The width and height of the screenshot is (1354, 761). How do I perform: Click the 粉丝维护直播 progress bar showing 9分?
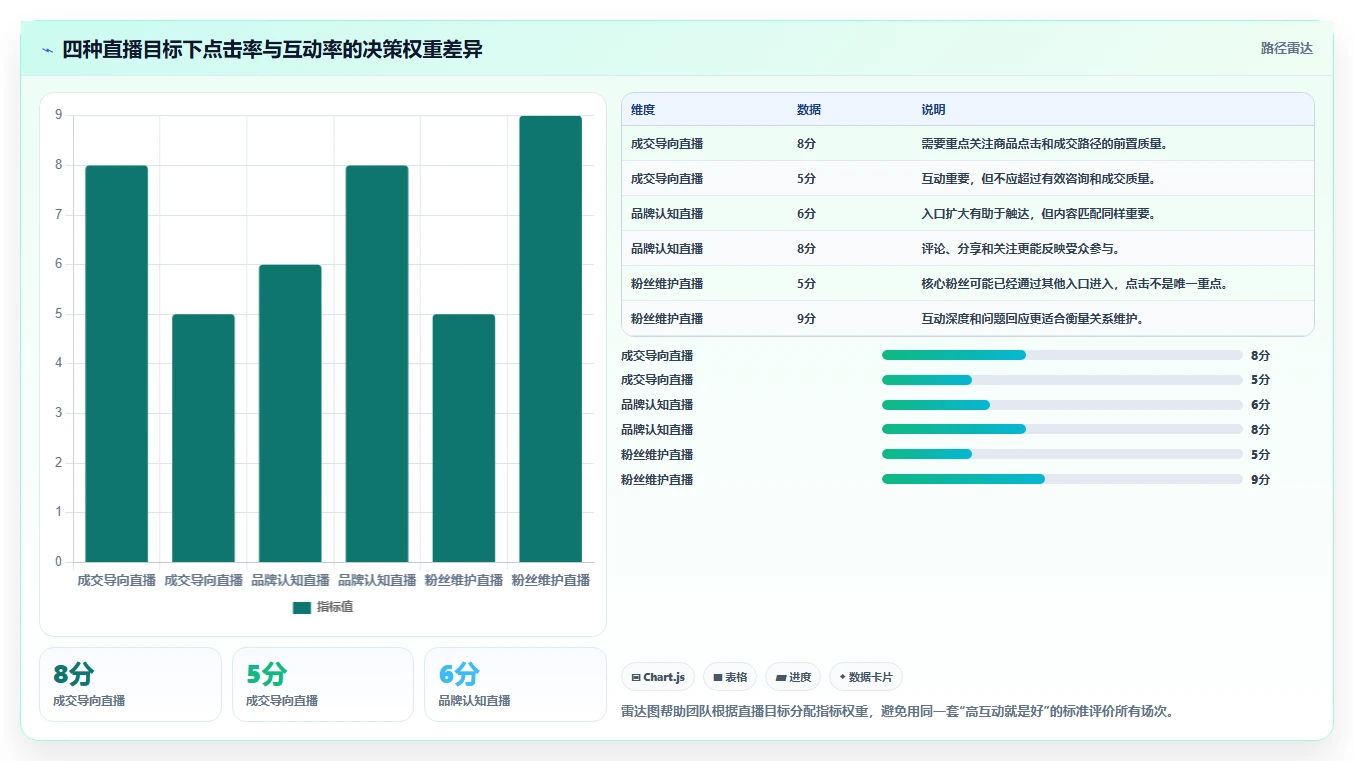click(x=1062, y=480)
